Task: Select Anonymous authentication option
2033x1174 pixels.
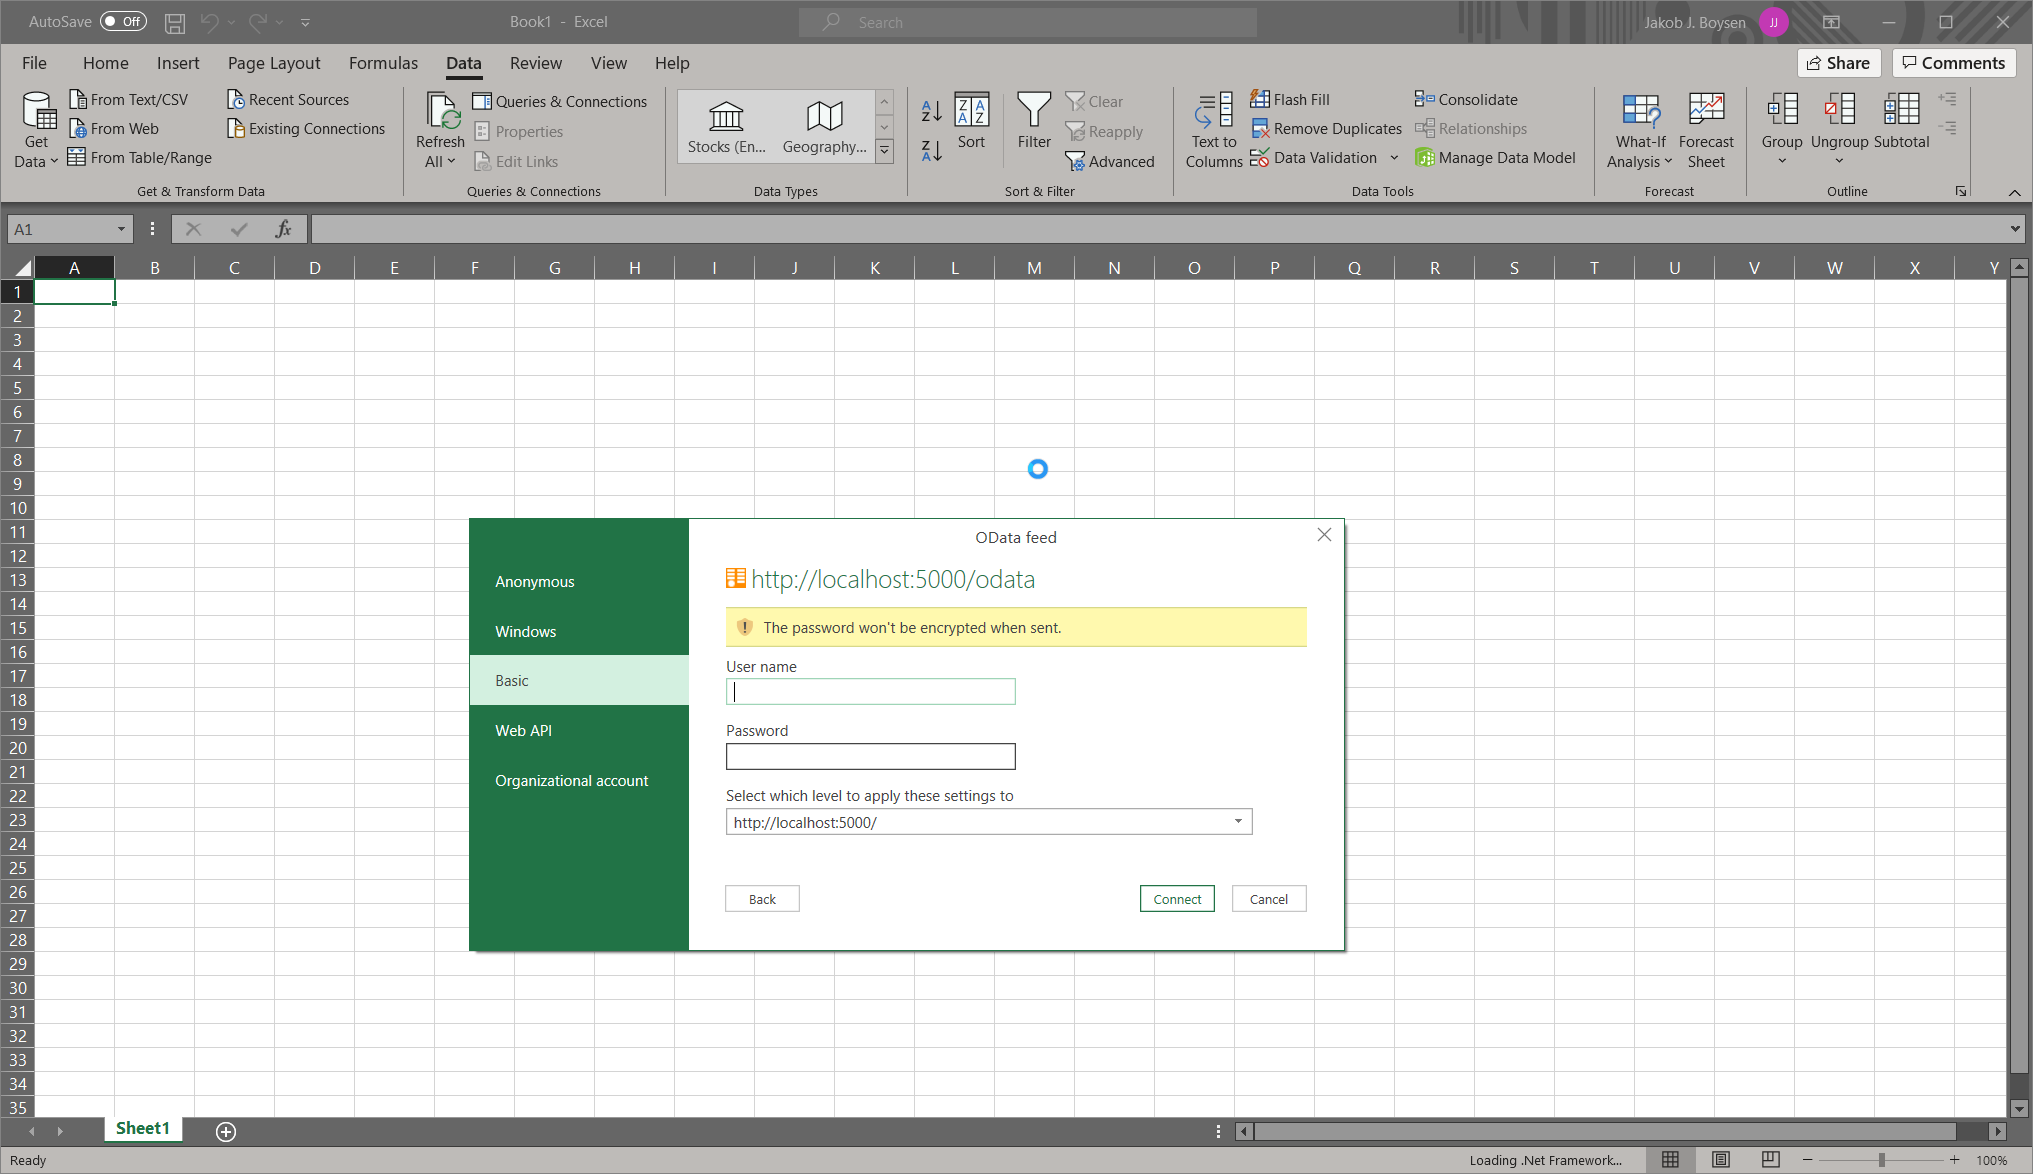Action: click(x=535, y=582)
